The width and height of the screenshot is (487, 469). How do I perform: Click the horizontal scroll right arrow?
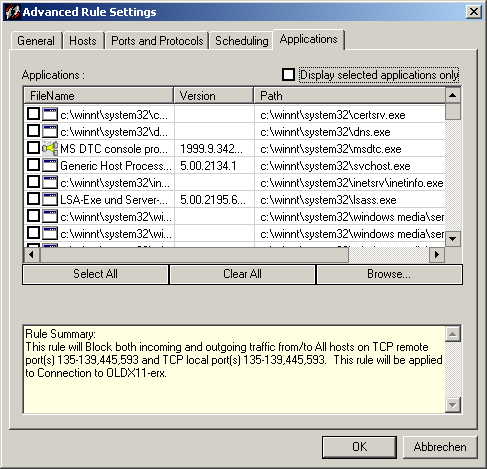[x=437, y=255]
